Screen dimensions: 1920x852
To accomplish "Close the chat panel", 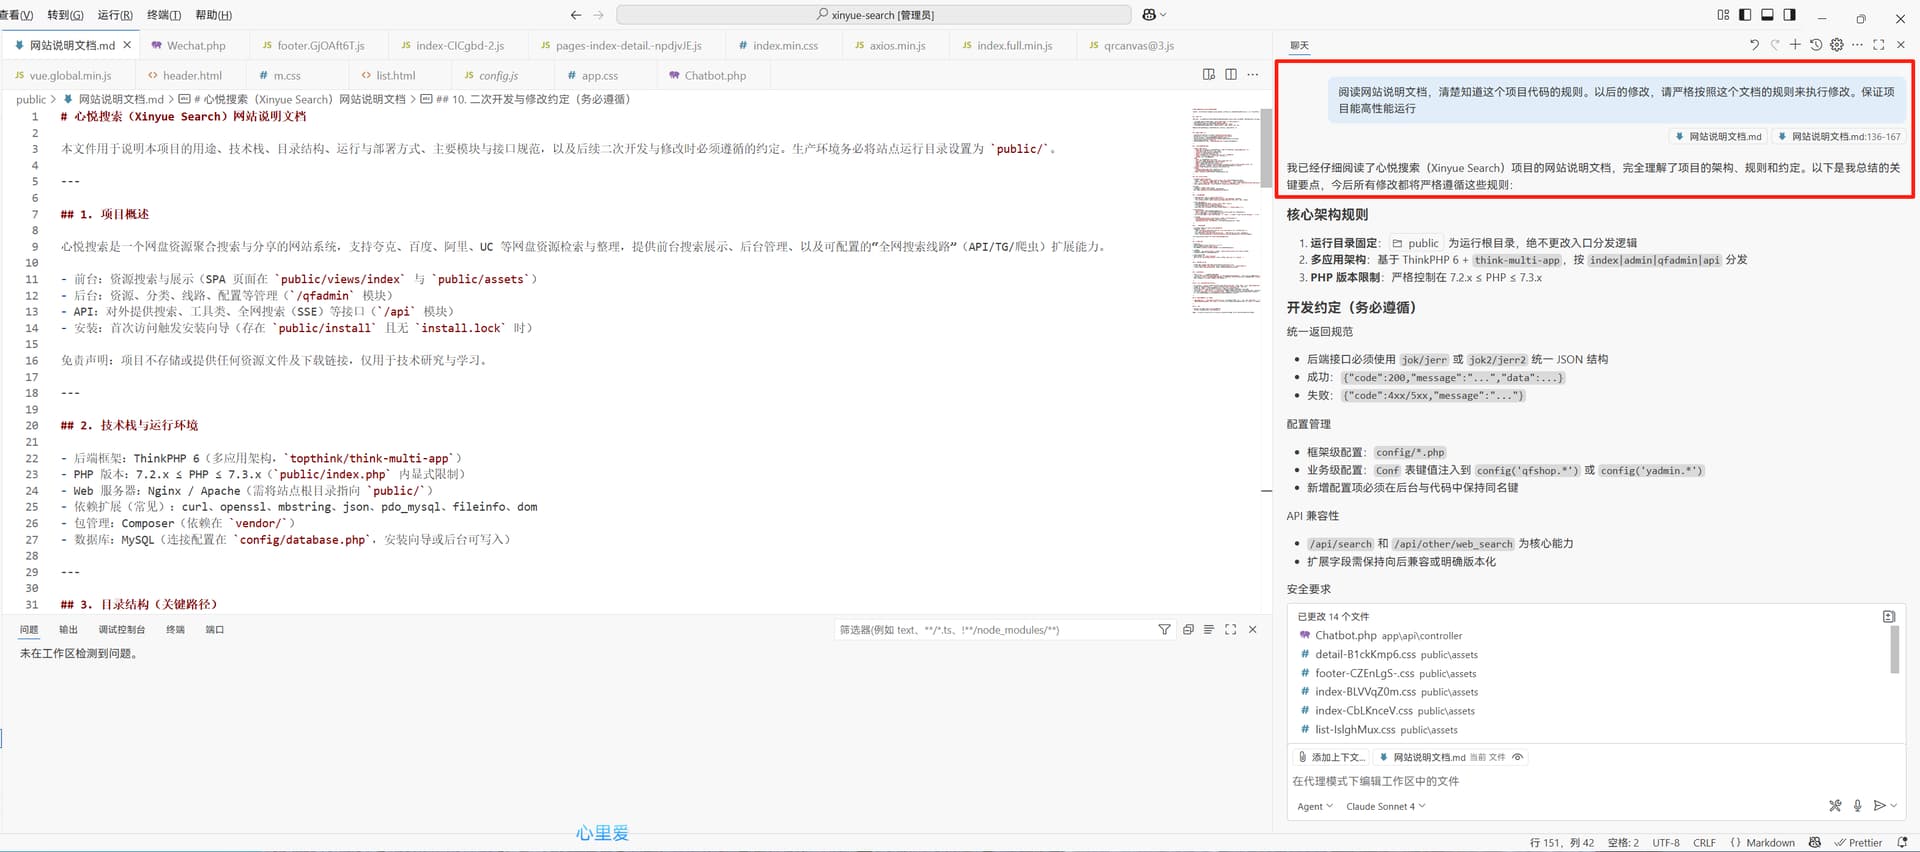I will click(x=1901, y=45).
